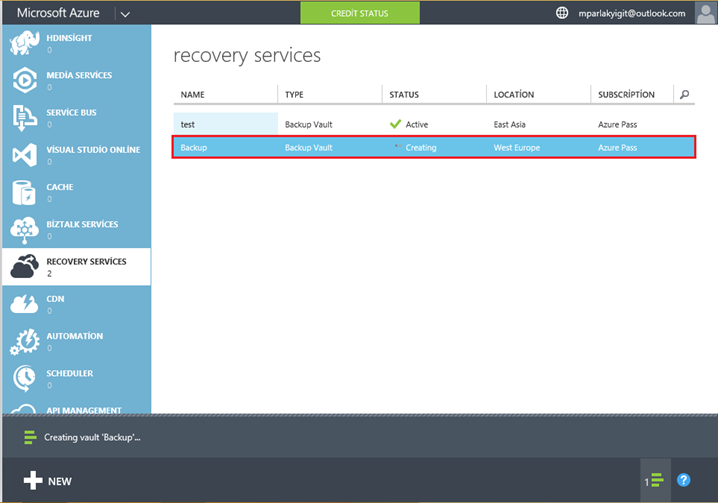Open the user avatar icon
The height and width of the screenshot is (503, 718).
coord(706,13)
